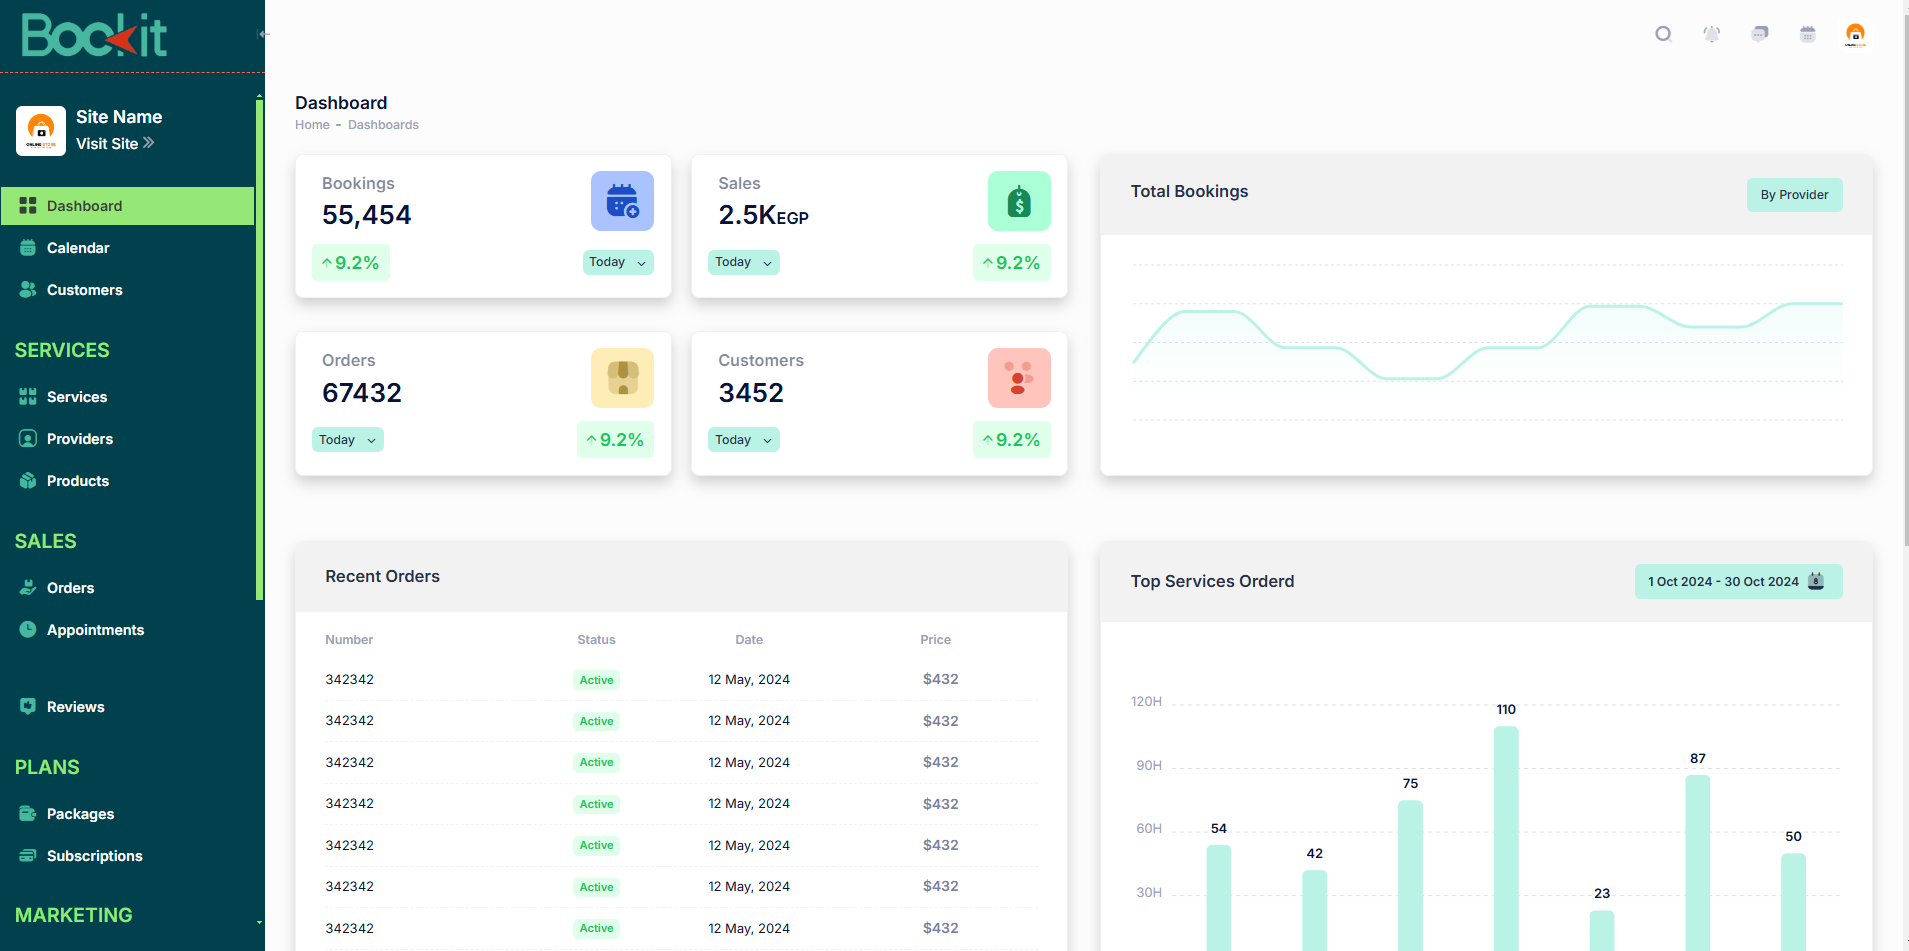Click the Dashboards breadcrumb link
The height and width of the screenshot is (951, 1909).
tap(383, 125)
